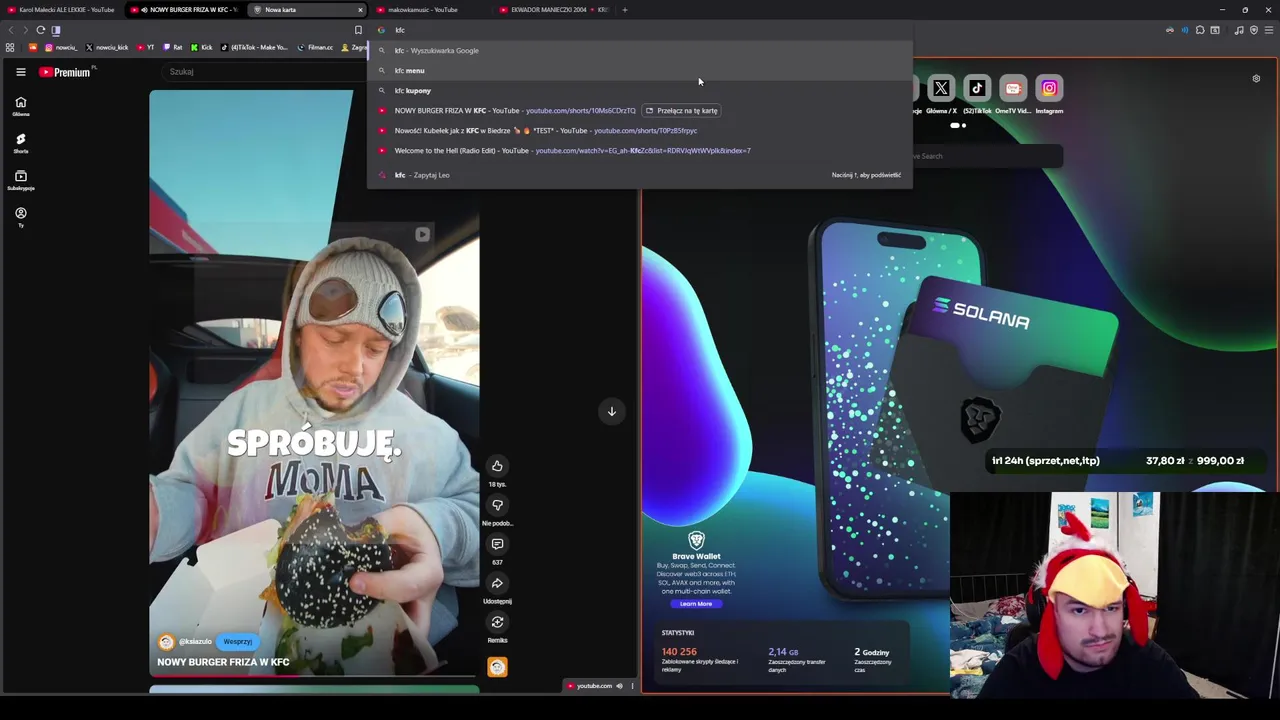Open the short's sound avatar thumbnail
Viewport: 1280px width, 720px height.
click(497, 667)
